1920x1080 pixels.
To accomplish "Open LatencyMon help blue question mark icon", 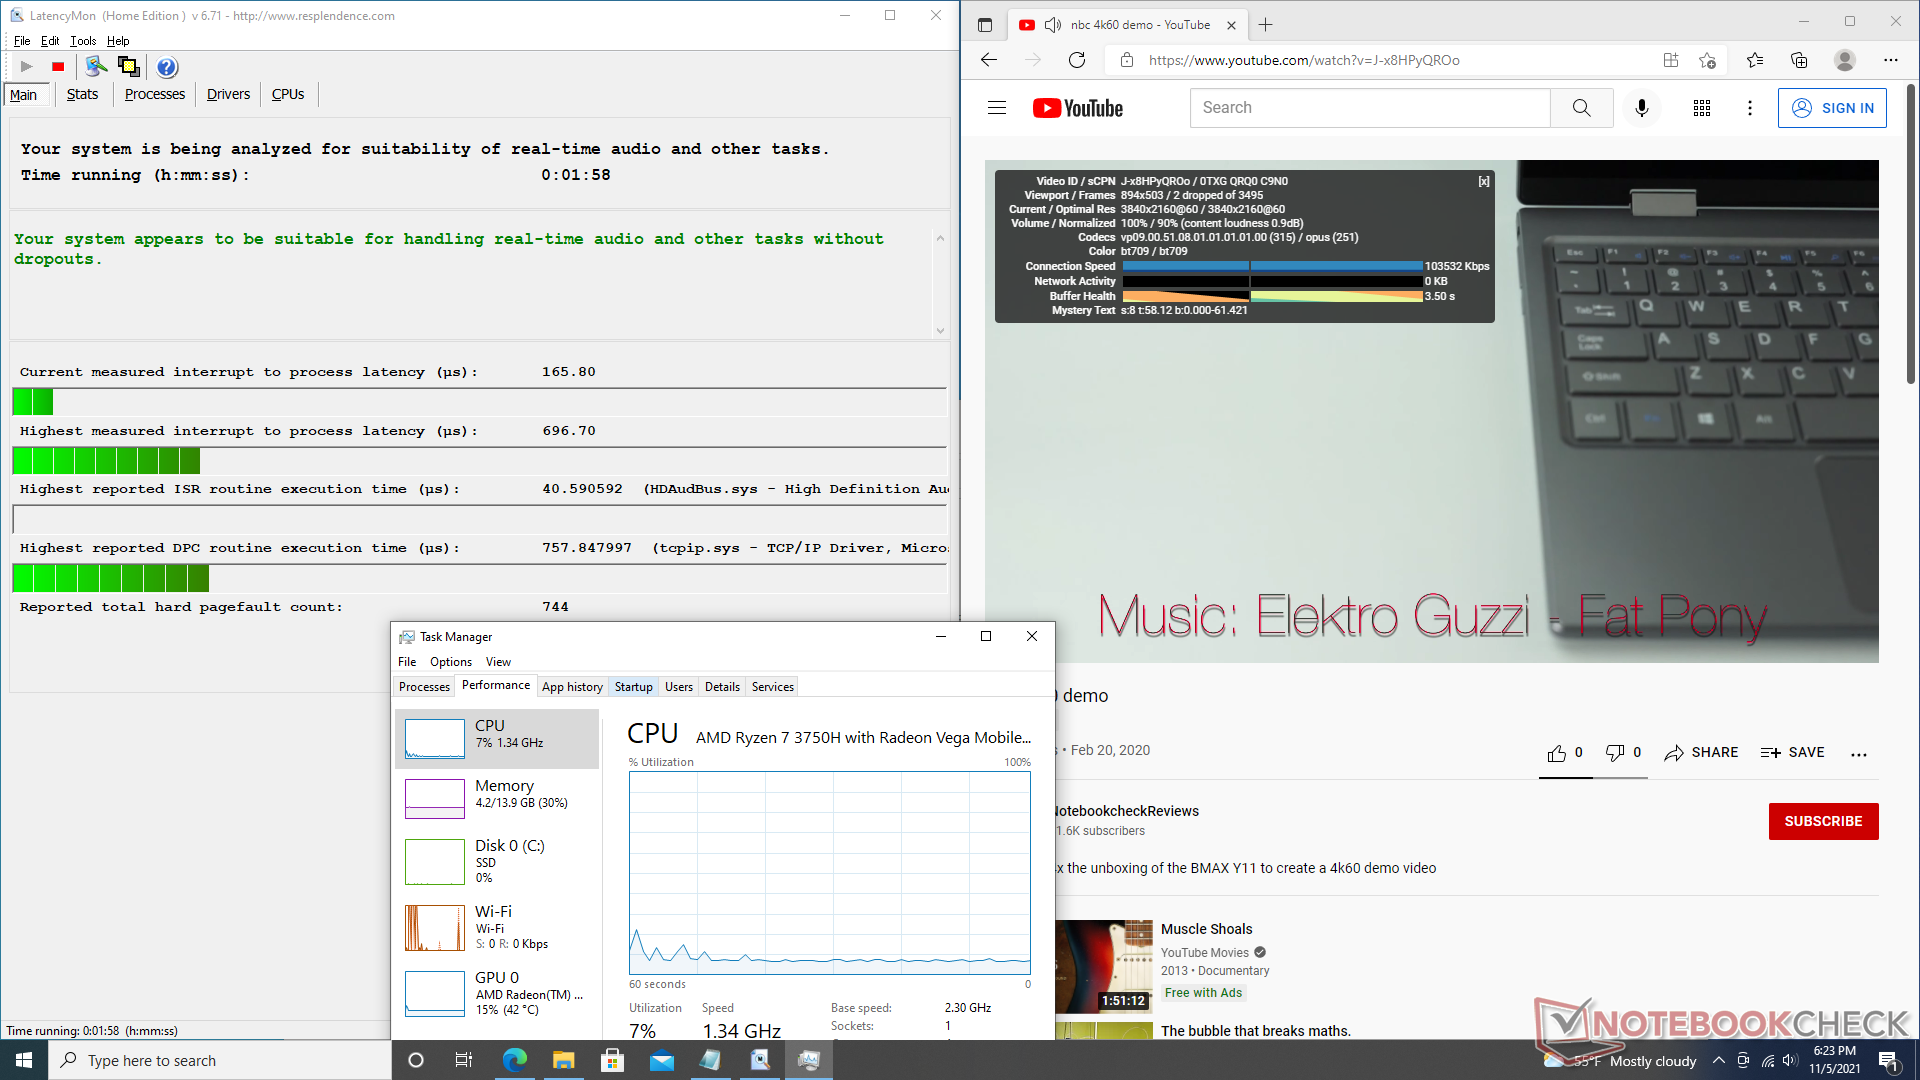I will coord(167,67).
